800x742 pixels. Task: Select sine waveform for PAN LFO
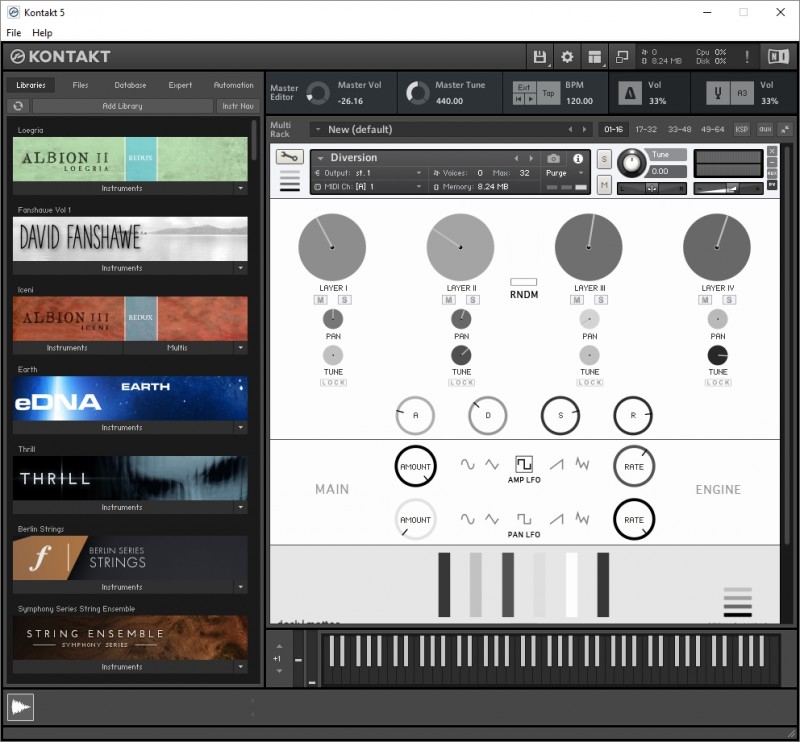(x=467, y=519)
